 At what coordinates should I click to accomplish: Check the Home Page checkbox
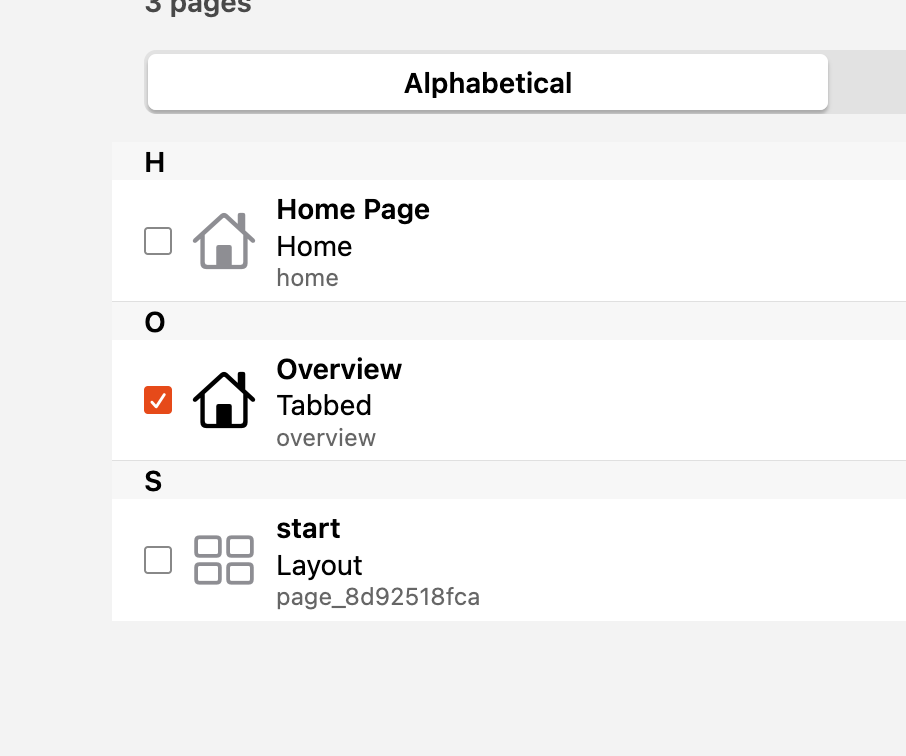click(158, 241)
